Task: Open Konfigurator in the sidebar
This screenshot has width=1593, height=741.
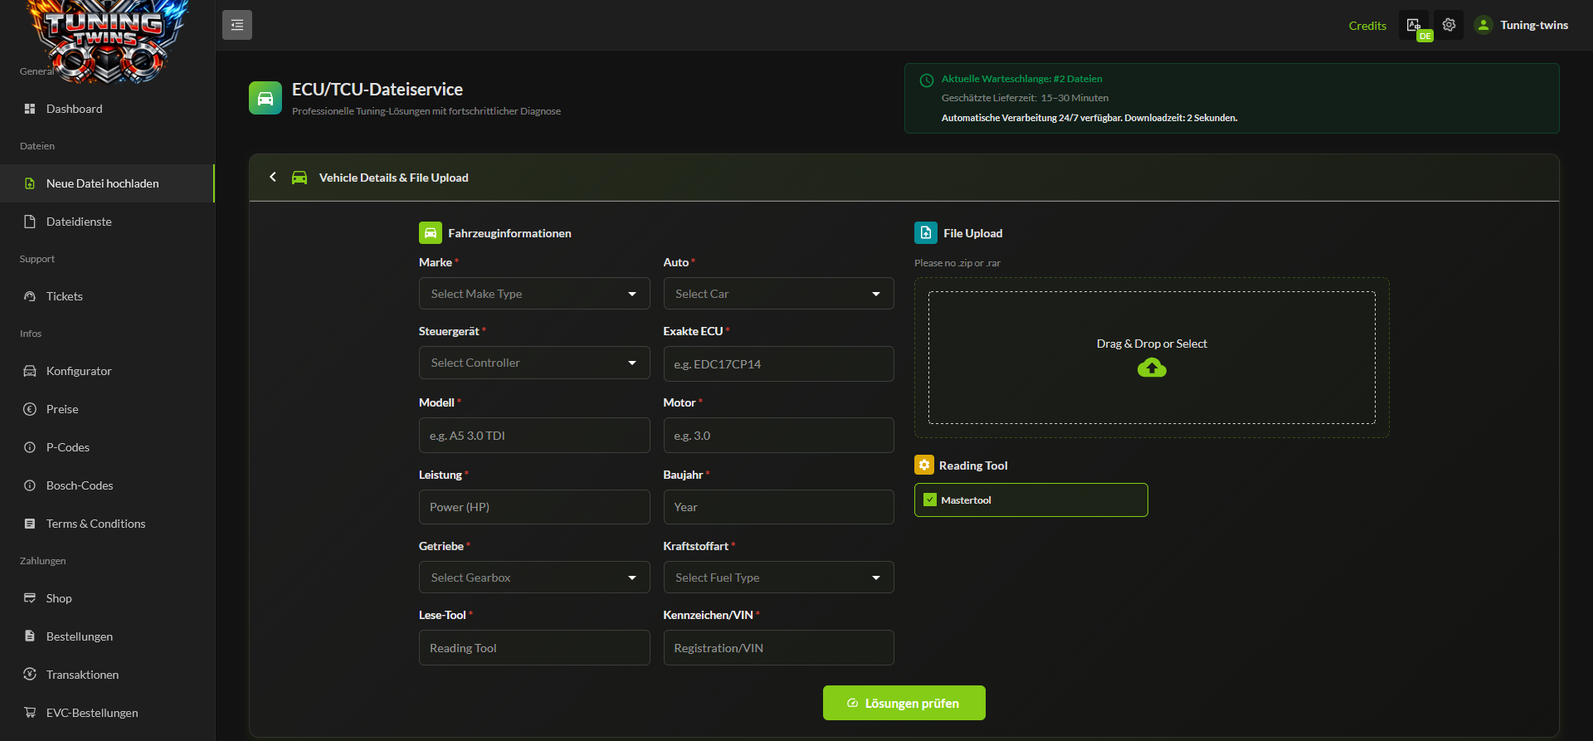Action: click(x=78, y=371)
